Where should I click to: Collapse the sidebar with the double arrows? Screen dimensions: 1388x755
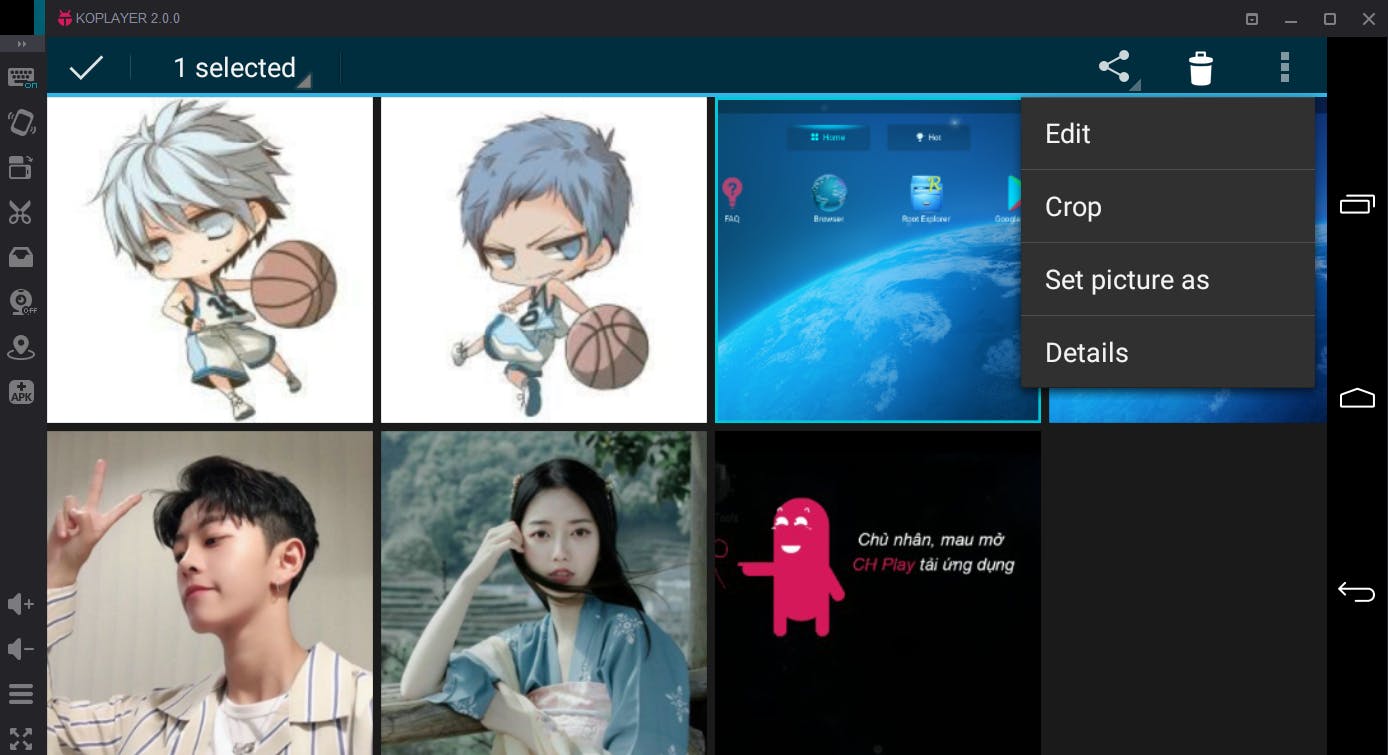pyautogui.click(x=22, y=44)
